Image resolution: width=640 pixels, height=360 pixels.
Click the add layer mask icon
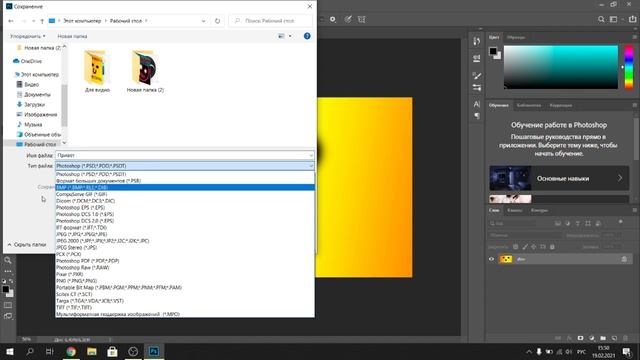pos(580,338)
